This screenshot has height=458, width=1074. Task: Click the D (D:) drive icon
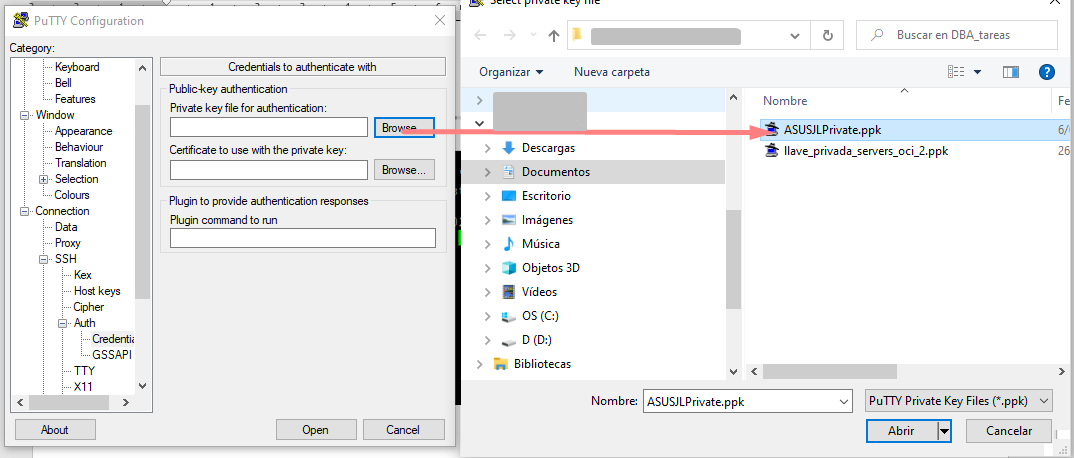[508, 340]
